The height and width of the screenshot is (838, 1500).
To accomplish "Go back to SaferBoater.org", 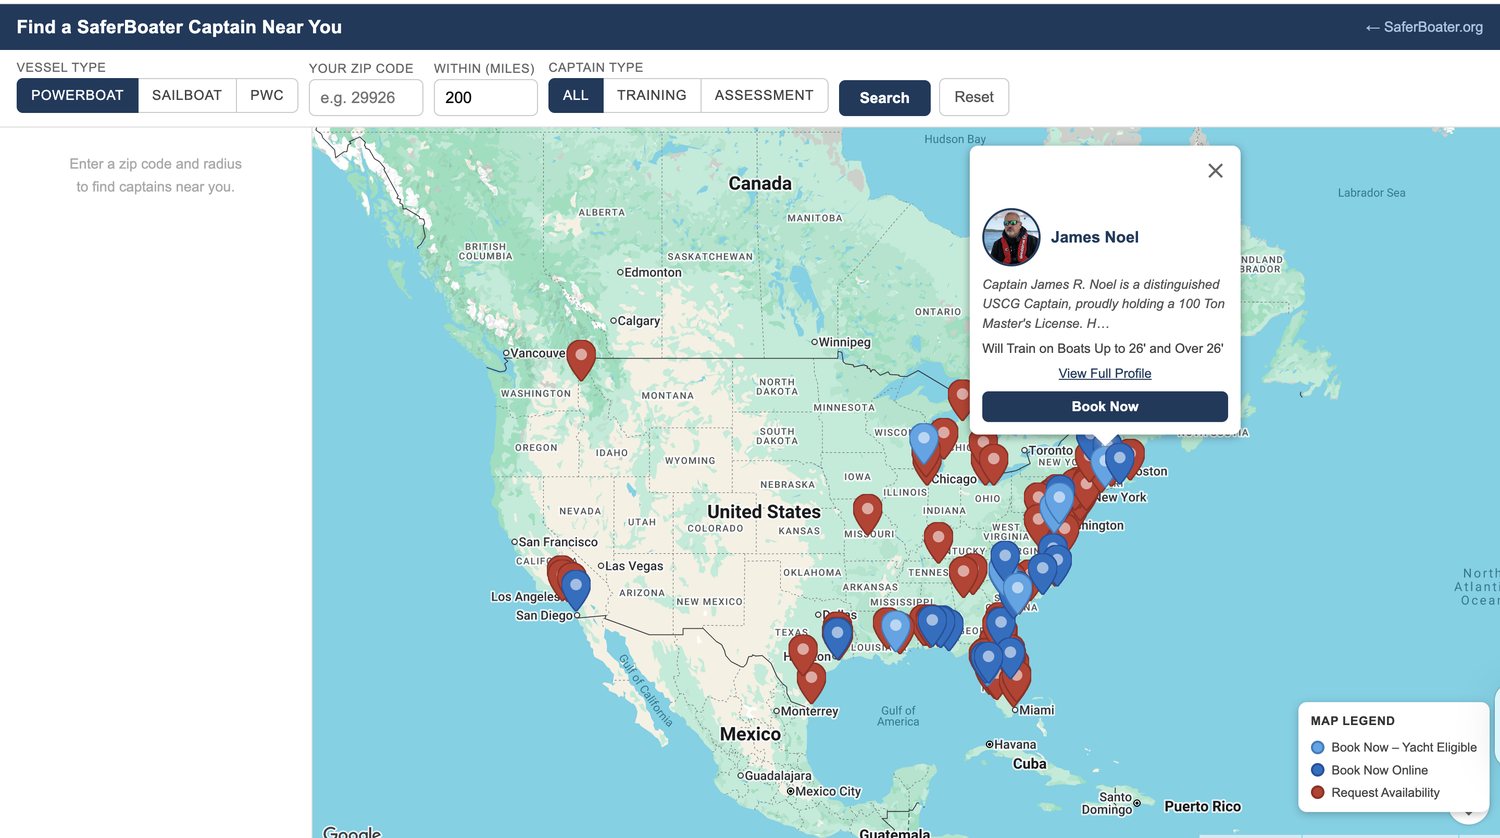I will click(x=1424, y=27).
